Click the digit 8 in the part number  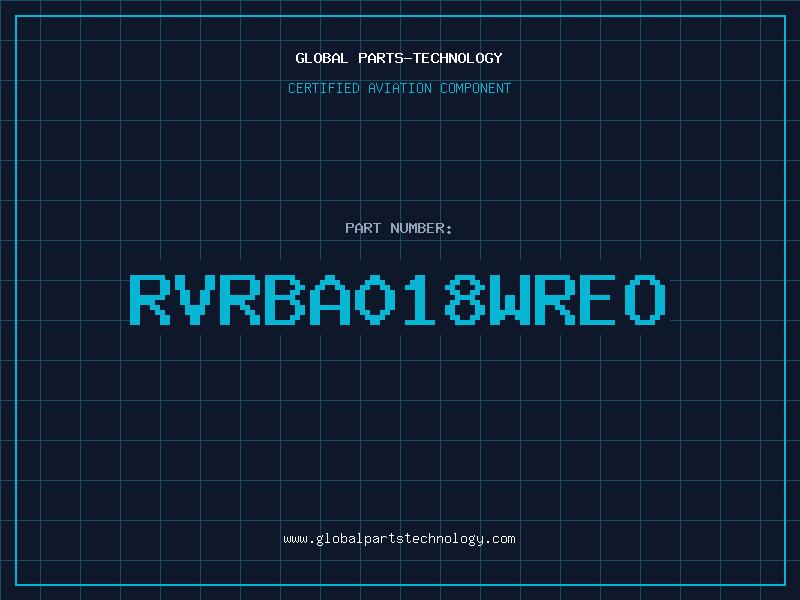(464, 300)
